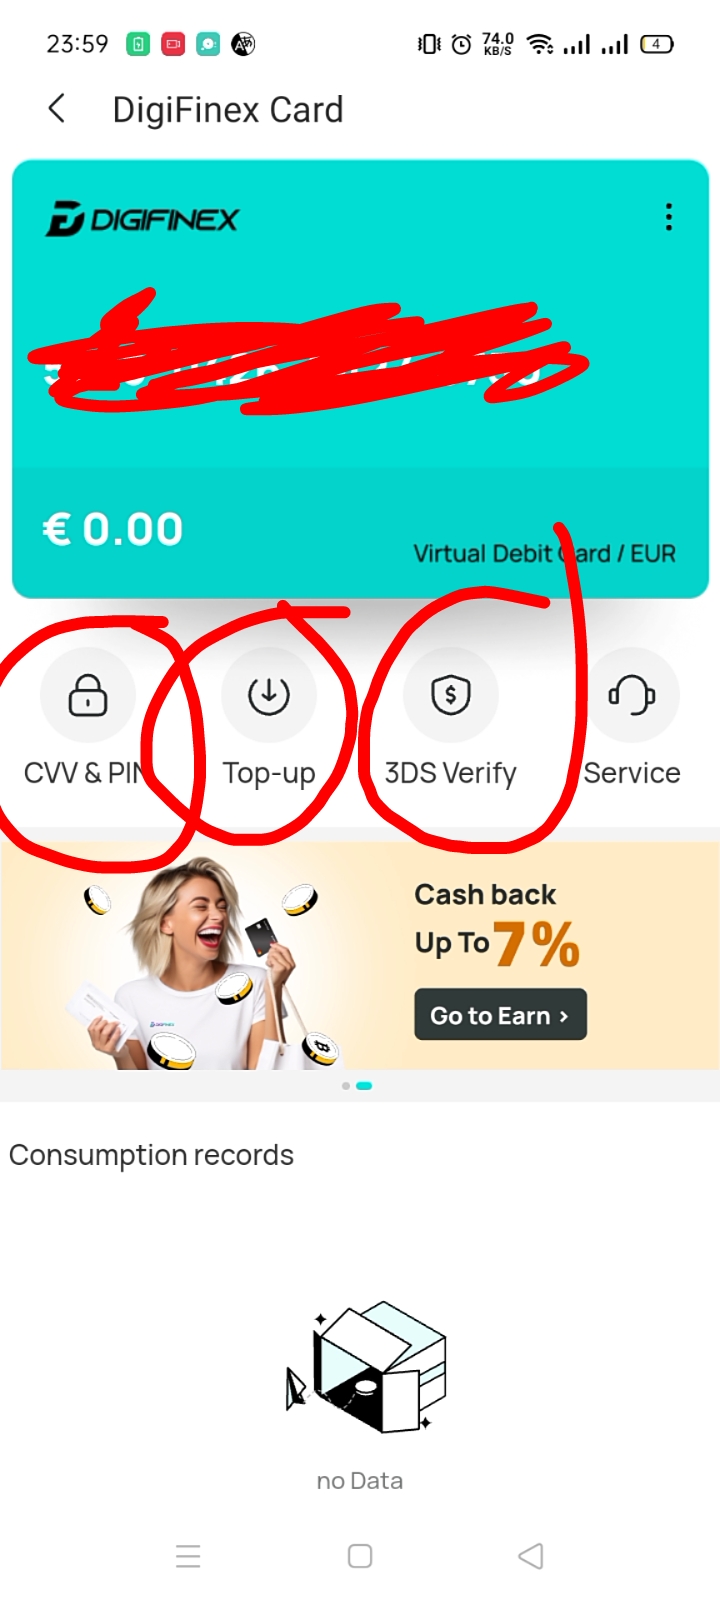Tap the back arrow next to DigiFinex Card
720x1600 pixels.
pos(57,109)
